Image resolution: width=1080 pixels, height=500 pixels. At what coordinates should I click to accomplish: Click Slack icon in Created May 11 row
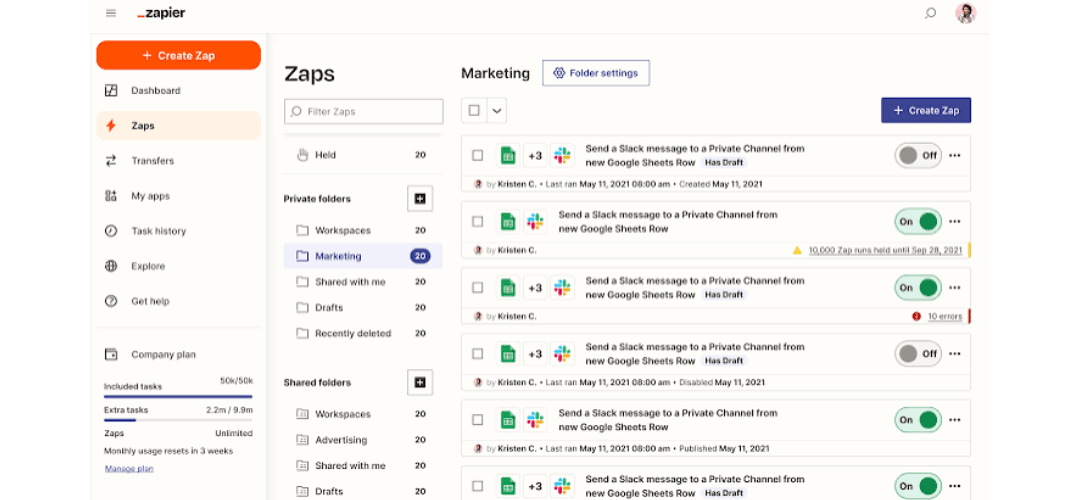(x=562, y=156)
